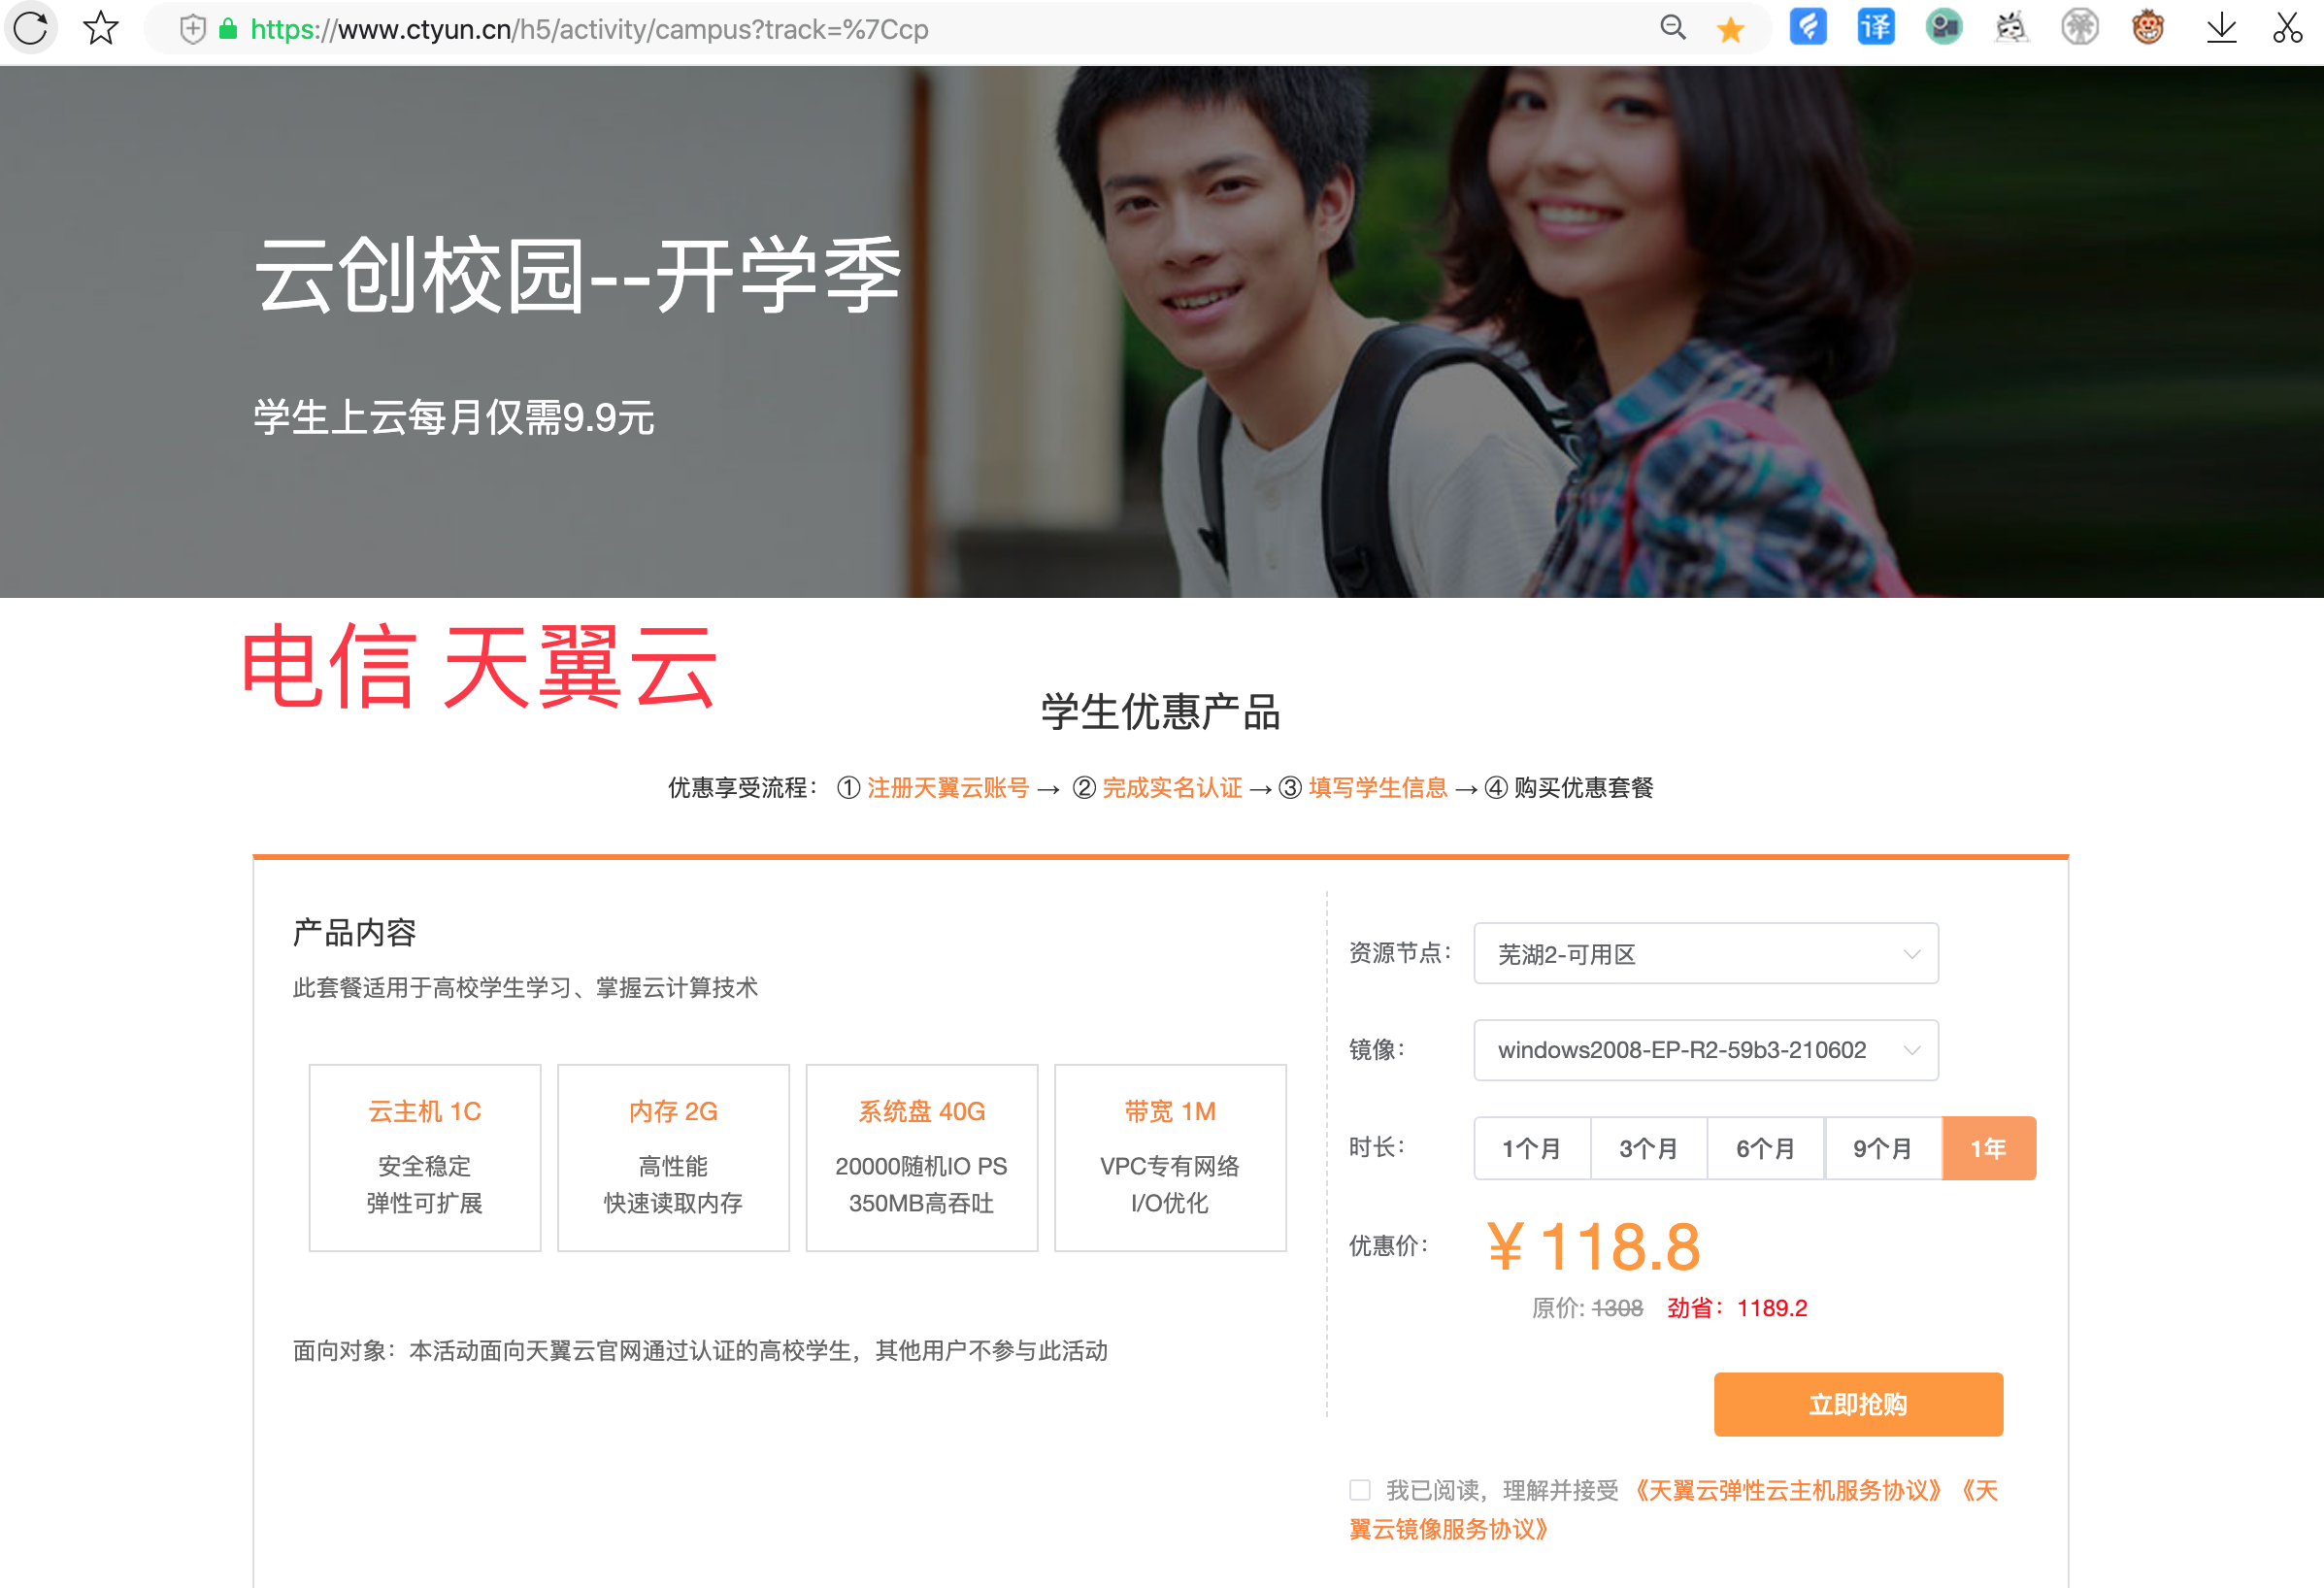Open the 完成实名认证 link
The height and width of the screenshot is (1588, 2324).
[x=1171, y=788]
